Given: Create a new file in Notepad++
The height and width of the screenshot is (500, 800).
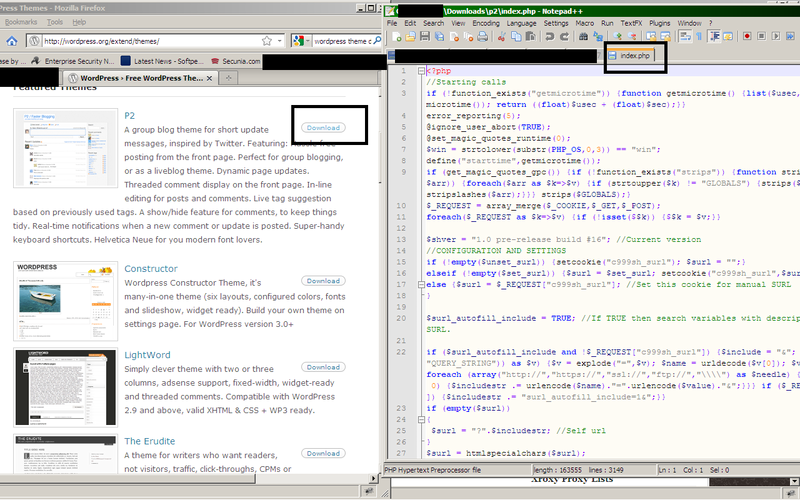Looking at the screenshot, I should click(x=396, y=36).
